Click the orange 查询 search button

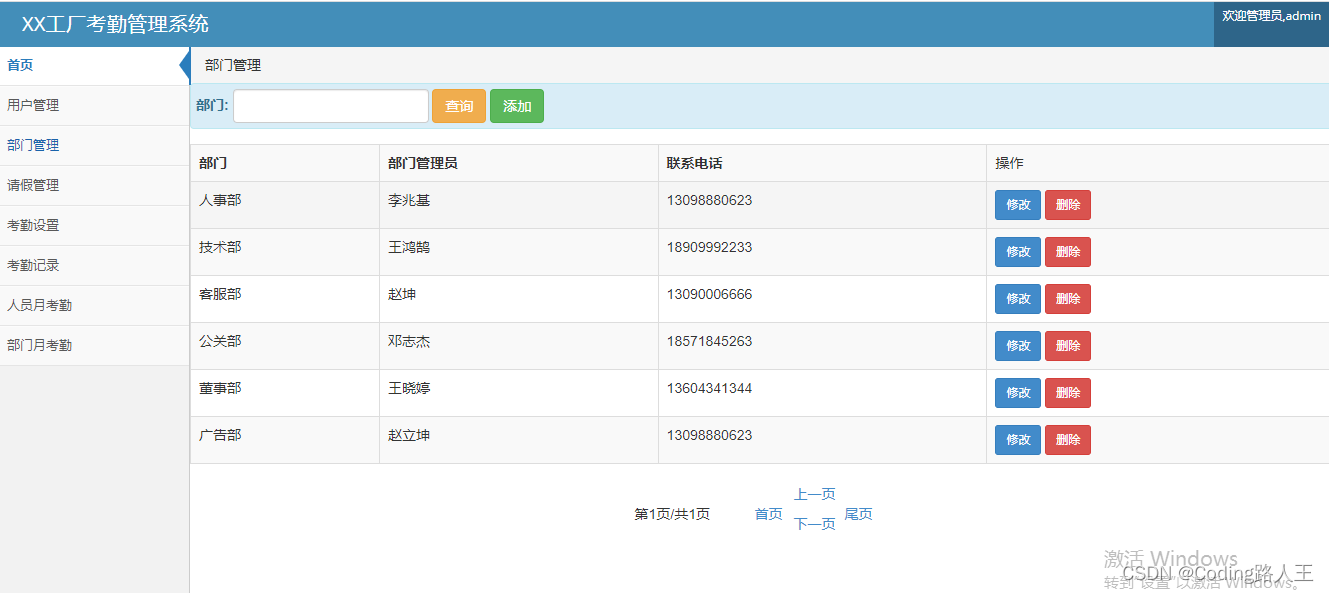[458, 105]
